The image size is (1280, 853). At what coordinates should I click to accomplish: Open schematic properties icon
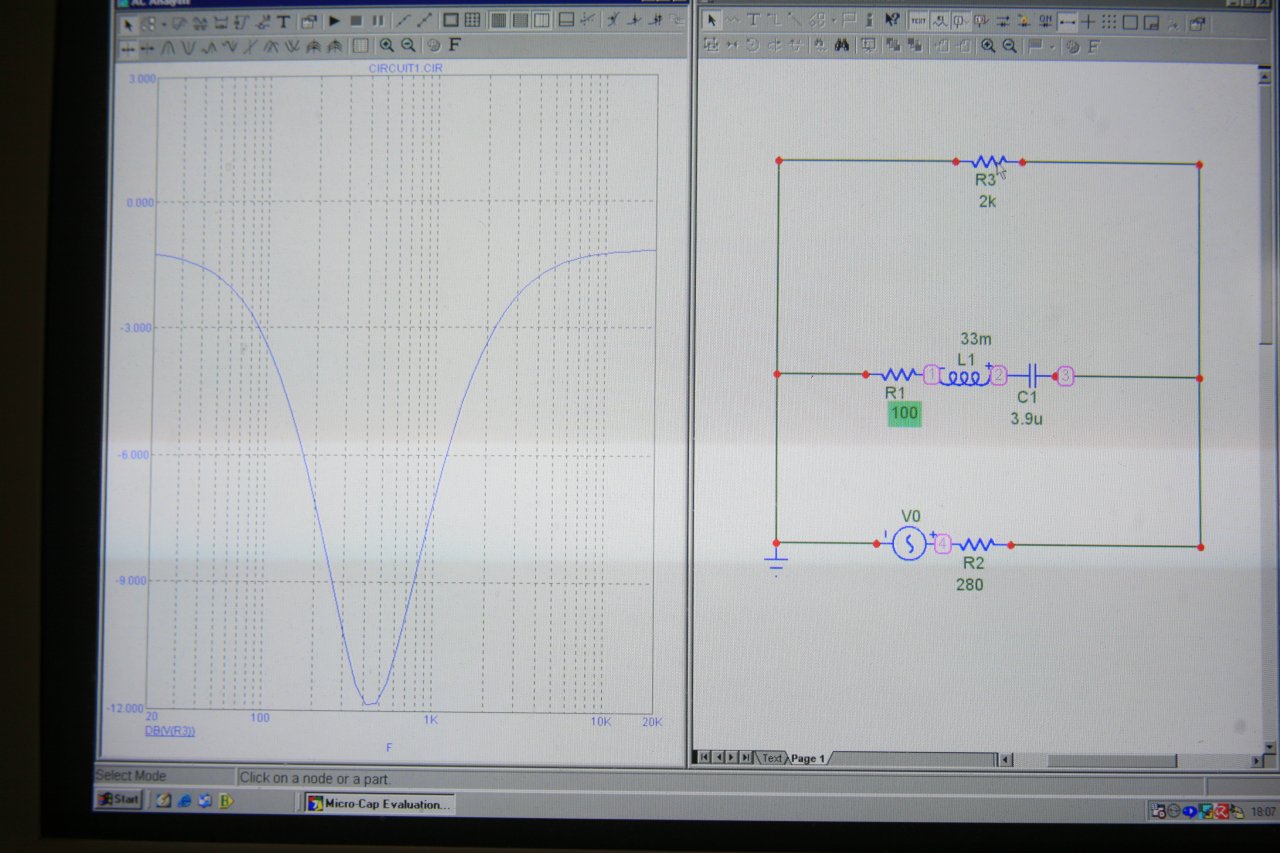pyautogui.click(x=1197, y=22)
